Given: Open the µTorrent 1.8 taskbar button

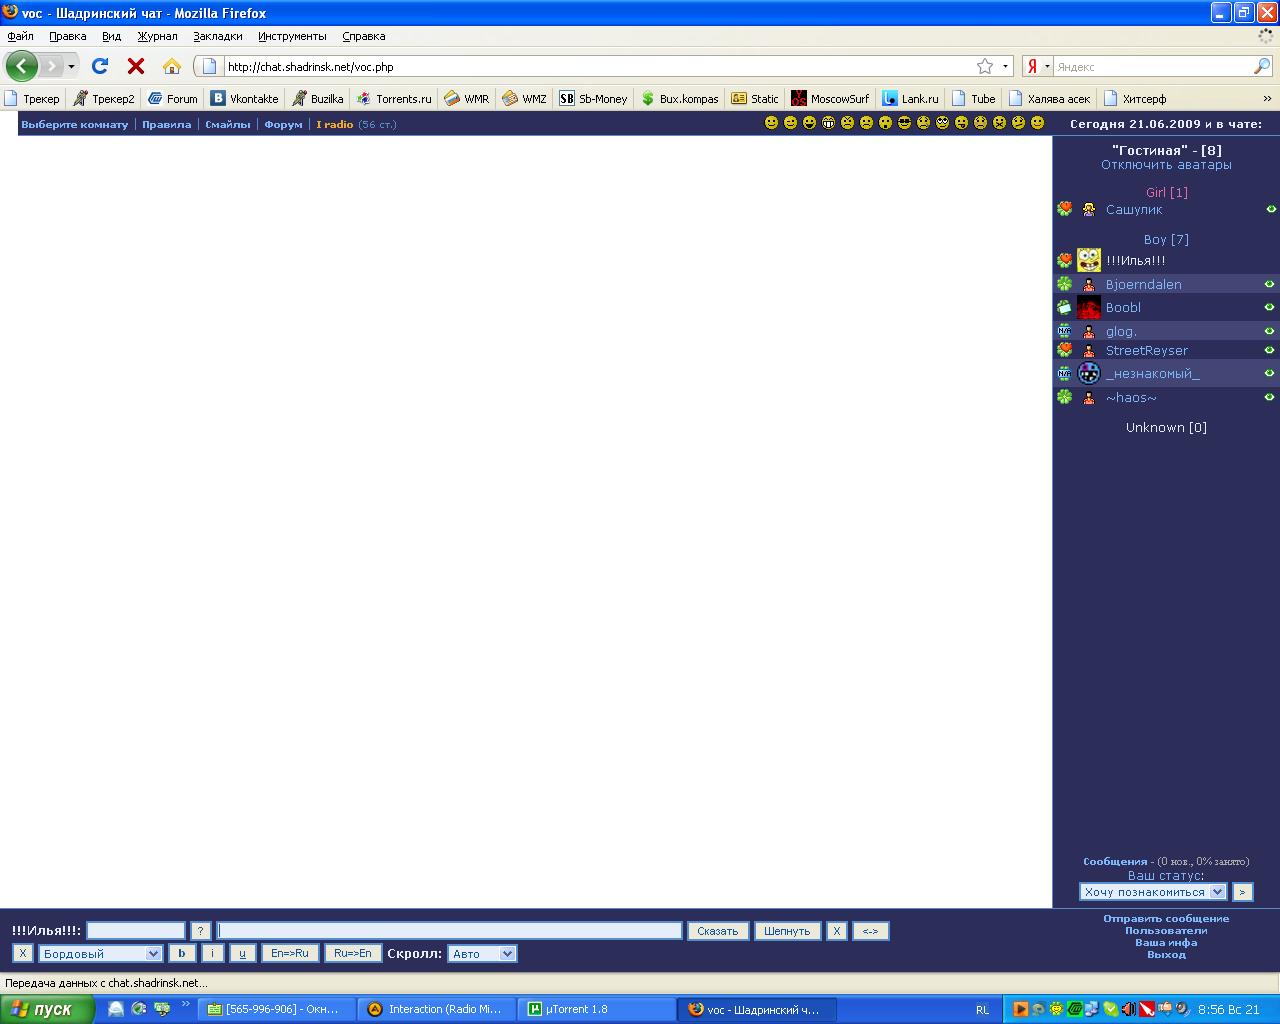Looking at the screenshot, I should [596, 1009].
